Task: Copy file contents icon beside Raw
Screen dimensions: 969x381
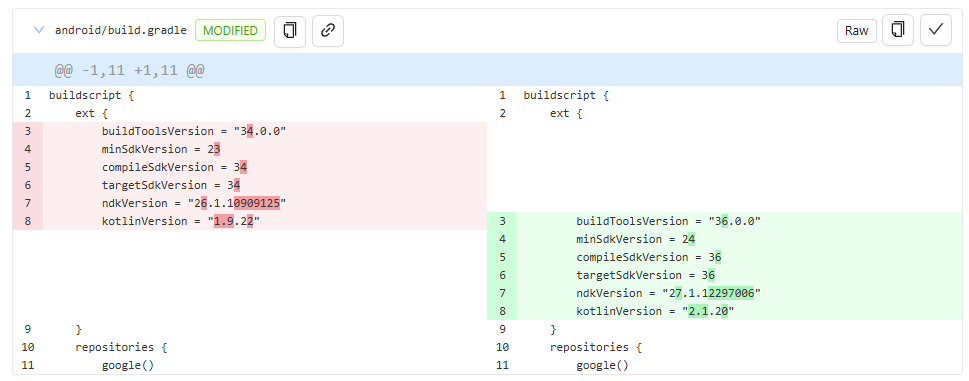Action: [898, 30]
